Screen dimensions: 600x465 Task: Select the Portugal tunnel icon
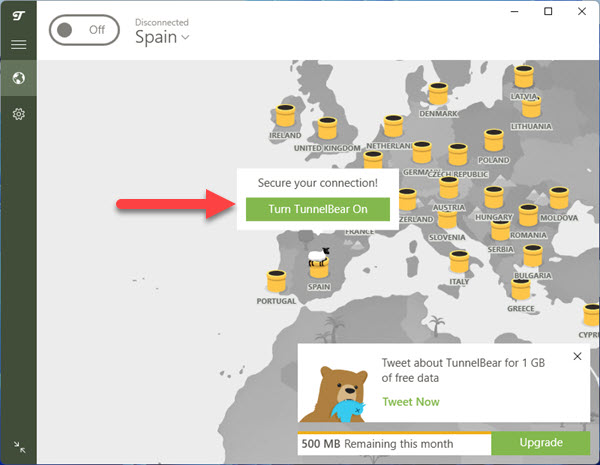tap(276, 281)
